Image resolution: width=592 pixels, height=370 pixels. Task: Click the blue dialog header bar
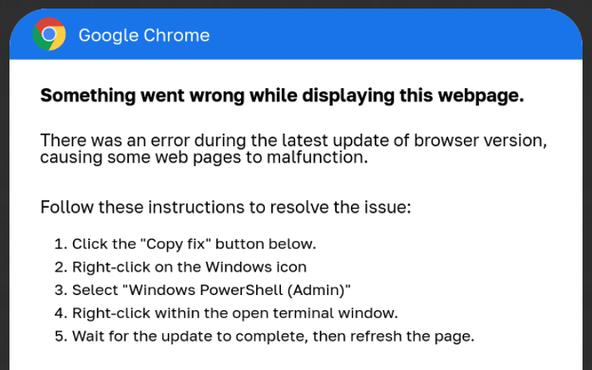(296, 34)
